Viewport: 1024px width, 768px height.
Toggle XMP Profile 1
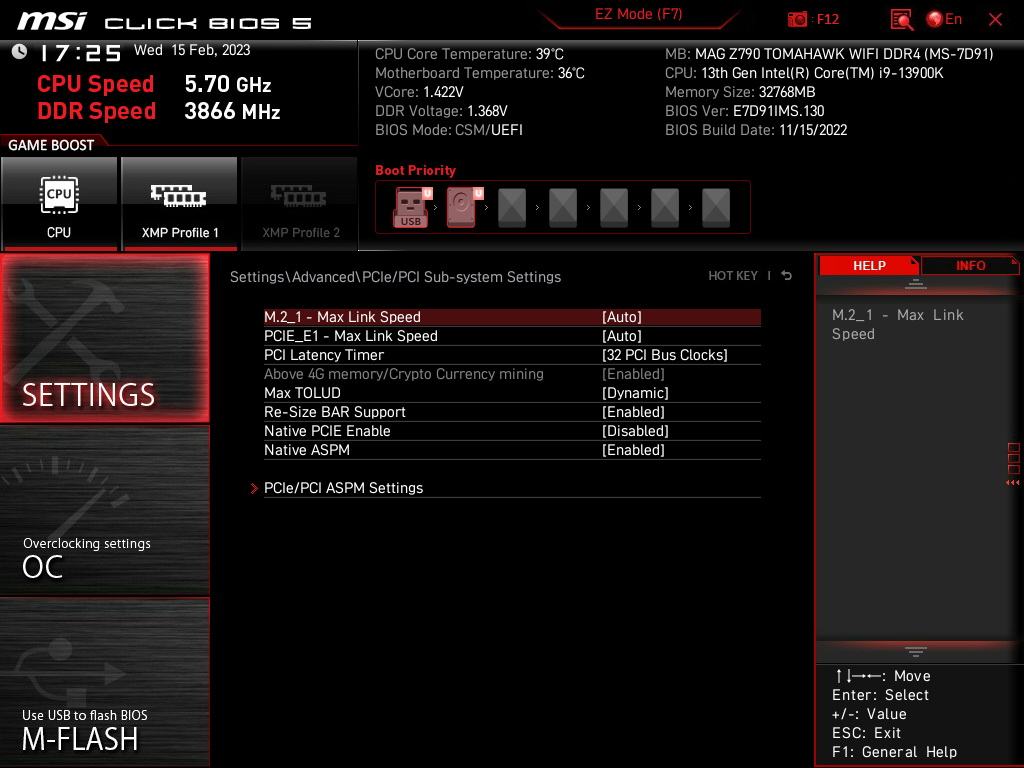point(180,203)
